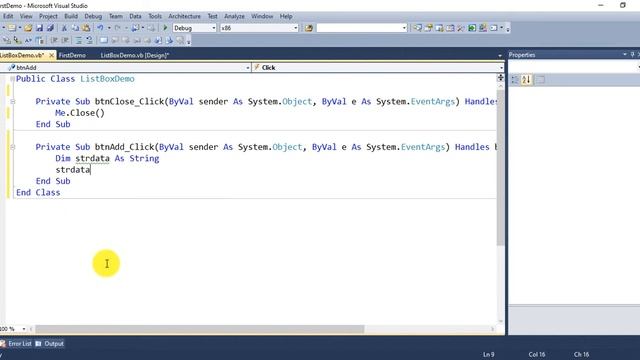Open the x86 solution platform dropdown
The height and width of the screenshot is (360, 640).
pyautogui.click(x=296, y=28)
